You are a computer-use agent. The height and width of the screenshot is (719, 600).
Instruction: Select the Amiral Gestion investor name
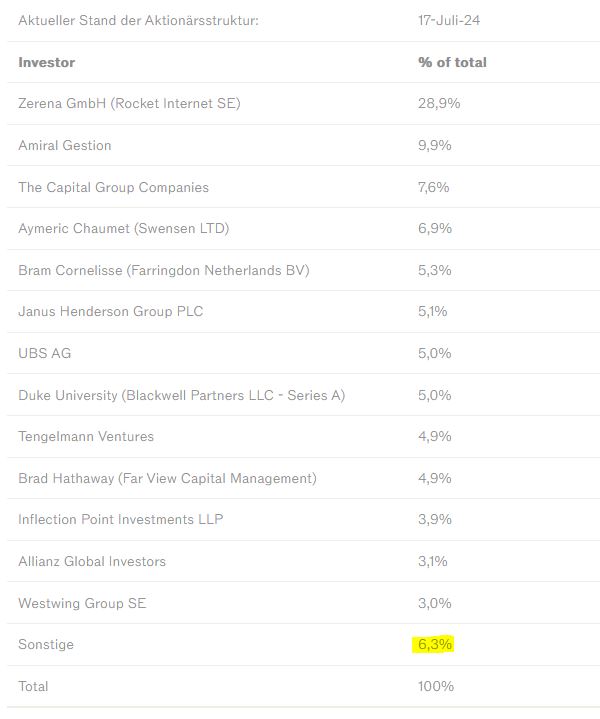coord(65,145)
